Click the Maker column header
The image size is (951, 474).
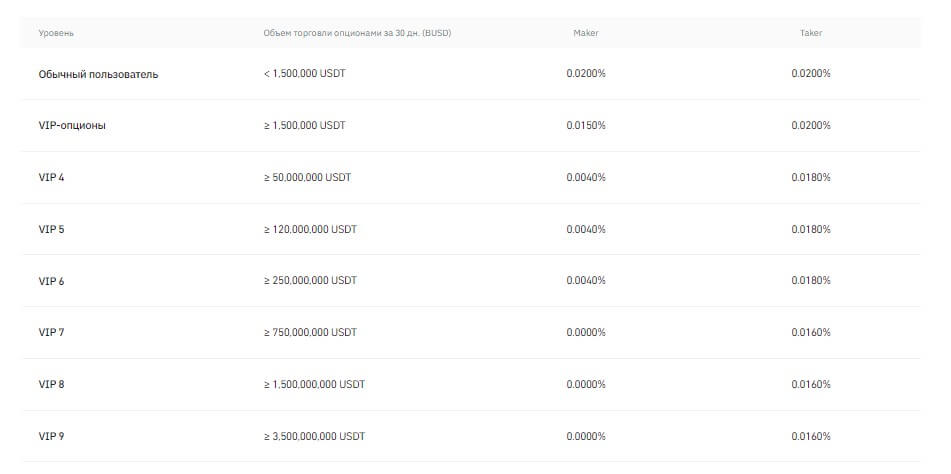pyautogui.click(x=586, y=33)
